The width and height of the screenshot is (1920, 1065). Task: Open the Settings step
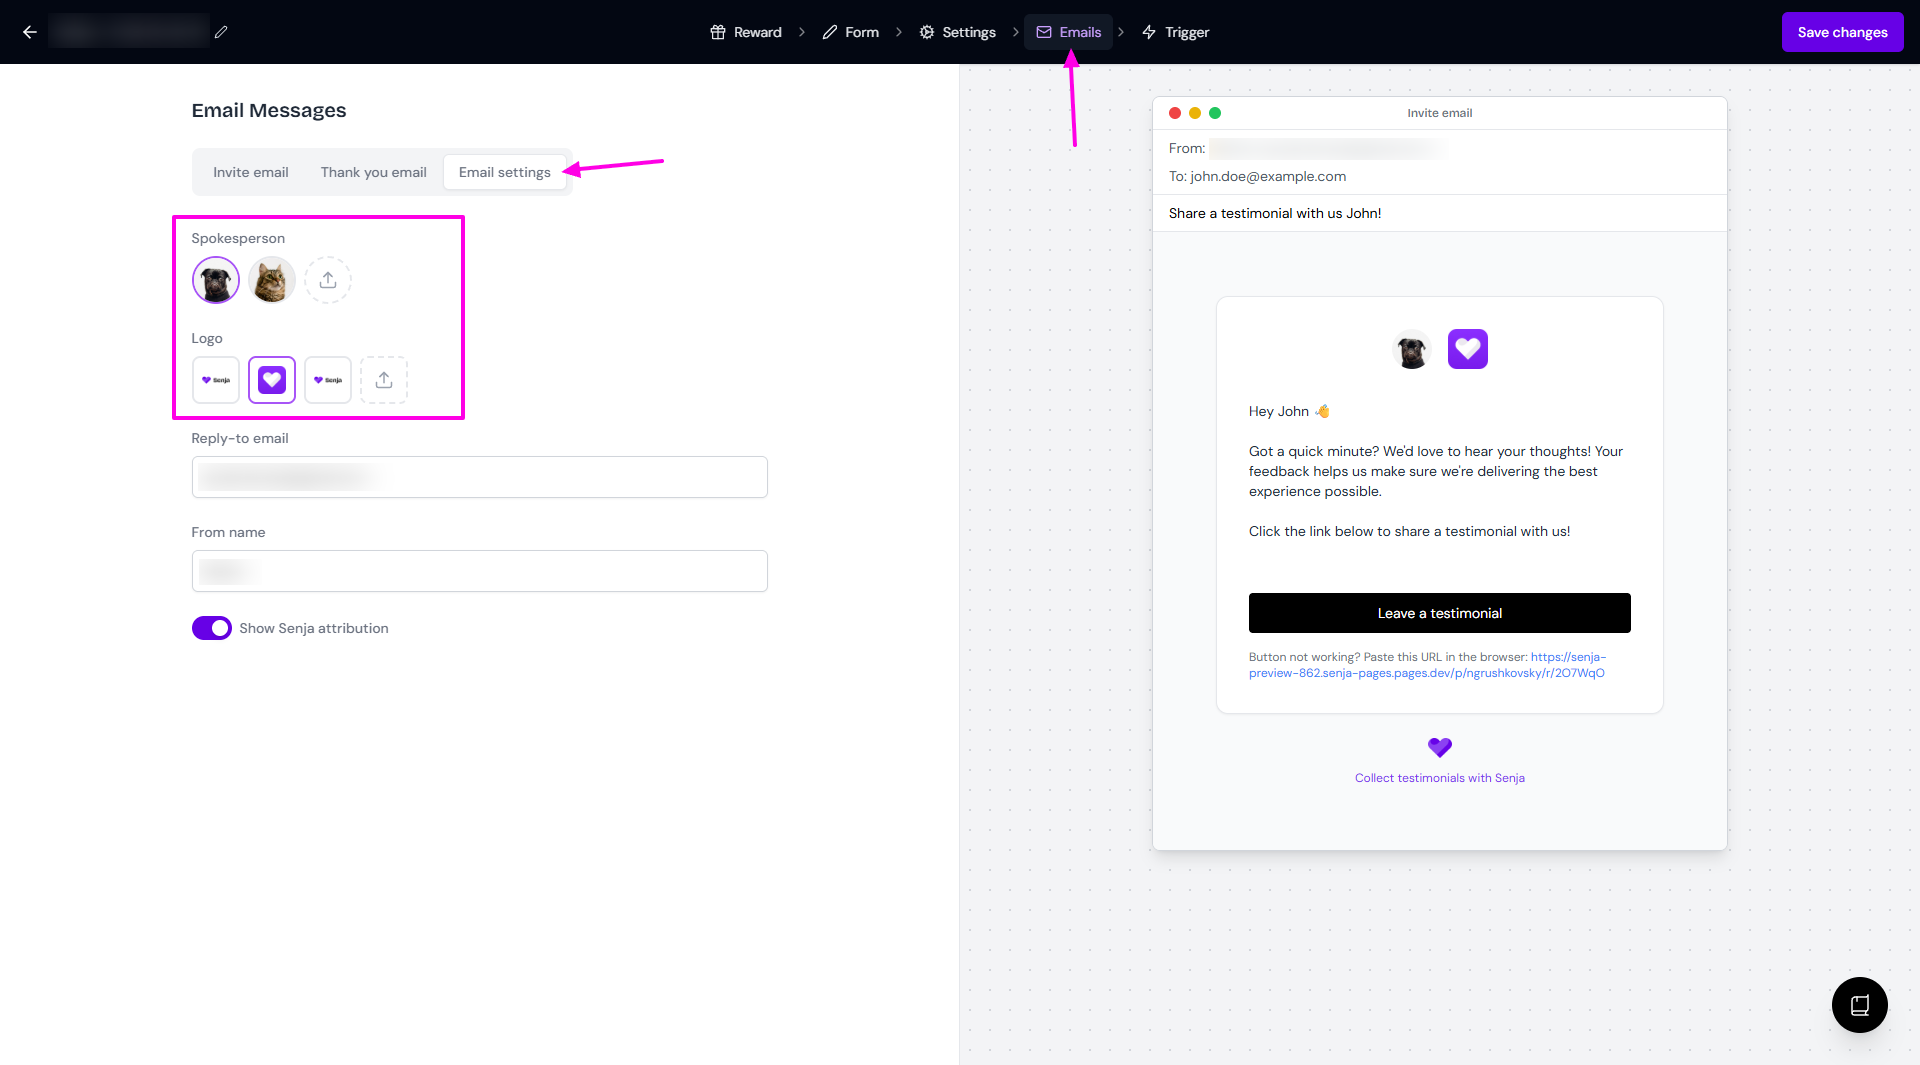pos(958,32)
